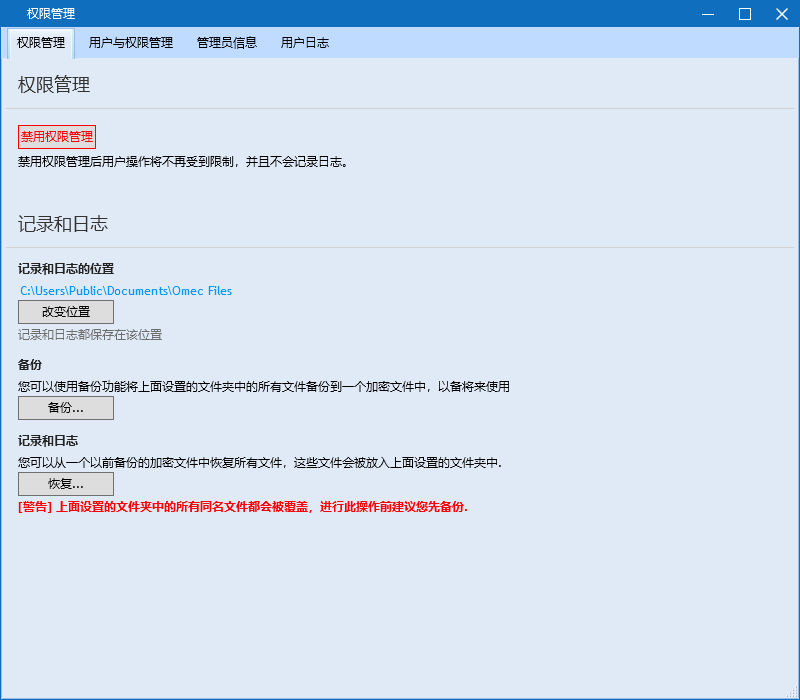Close the 权限管理 window
The height and width of the screenshot is (700, 800).
(x=781, y=14)
